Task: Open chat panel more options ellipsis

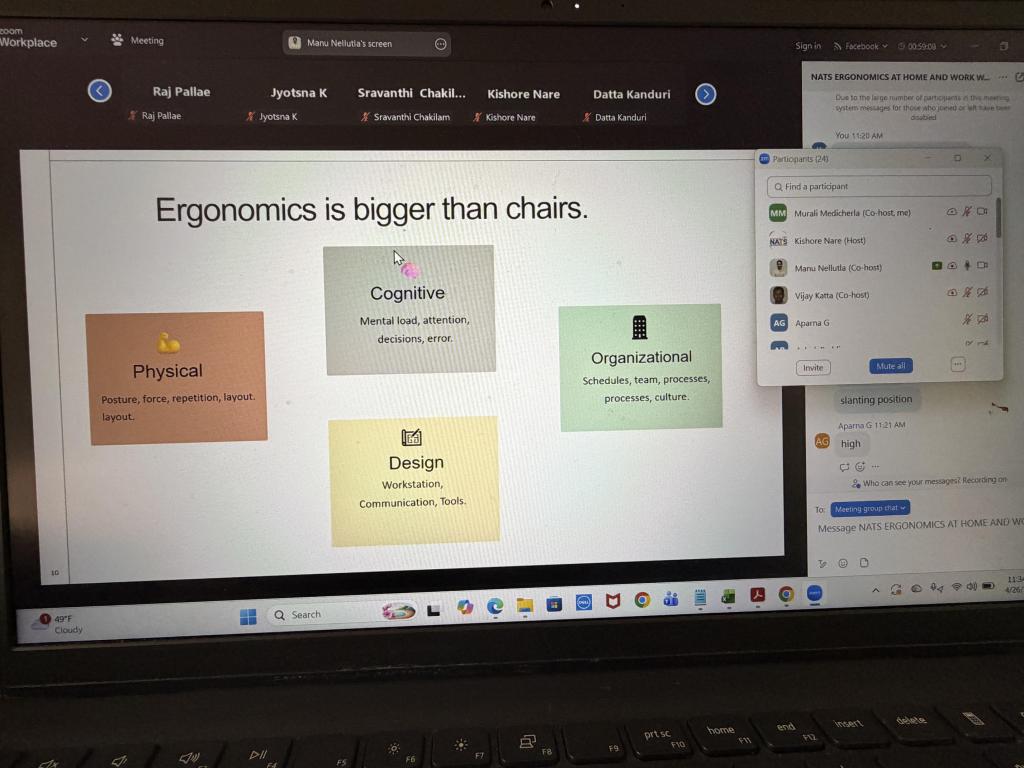Action: pos(1002,77)
